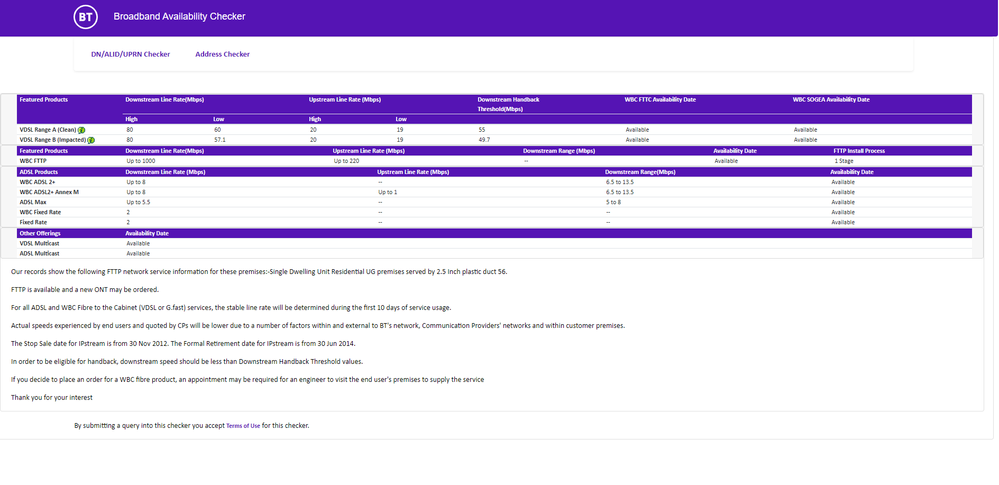Image resolution: width=999 pixels, height=485 pixels.
Task: Click the Other Offerings section header
Action: pos(41,233)
